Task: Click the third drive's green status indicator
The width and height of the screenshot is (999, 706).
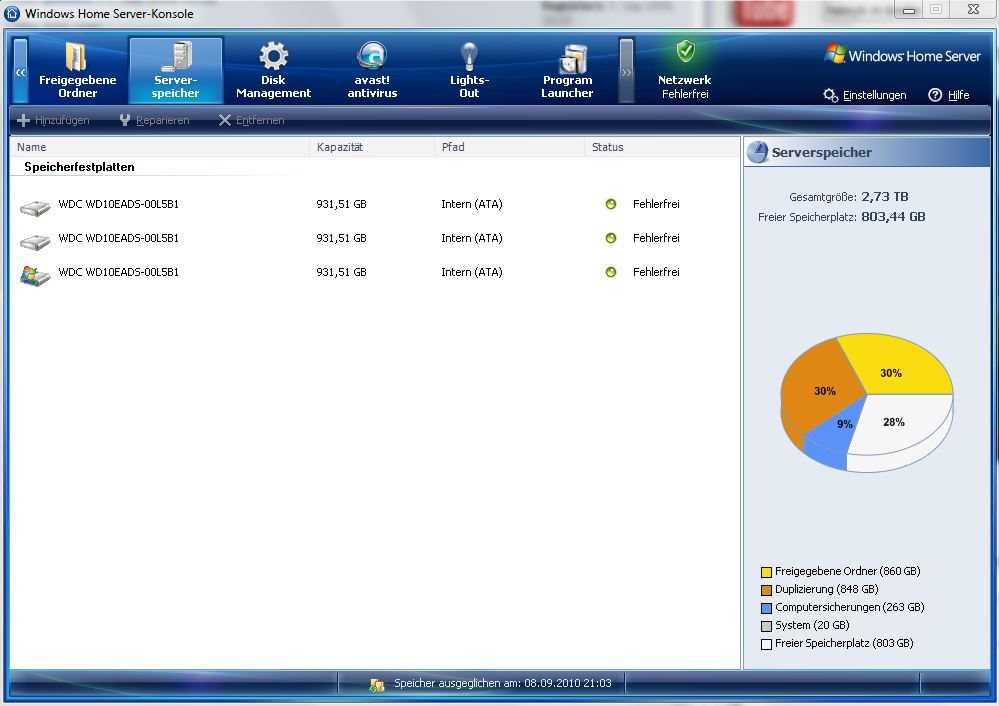Action: (611, 272)
